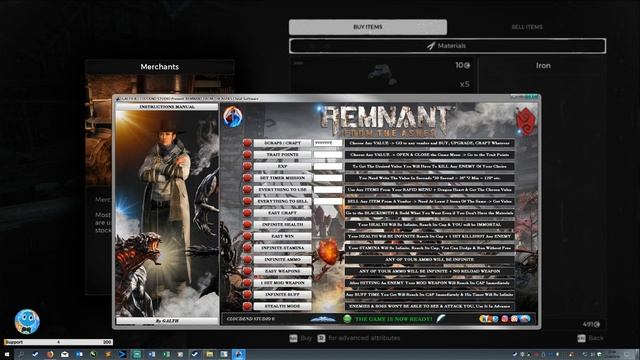Toggle red light beside 1 Hit Mod Weapon
The width and height of the screenshot is (640, 360).
pos(247,282)
